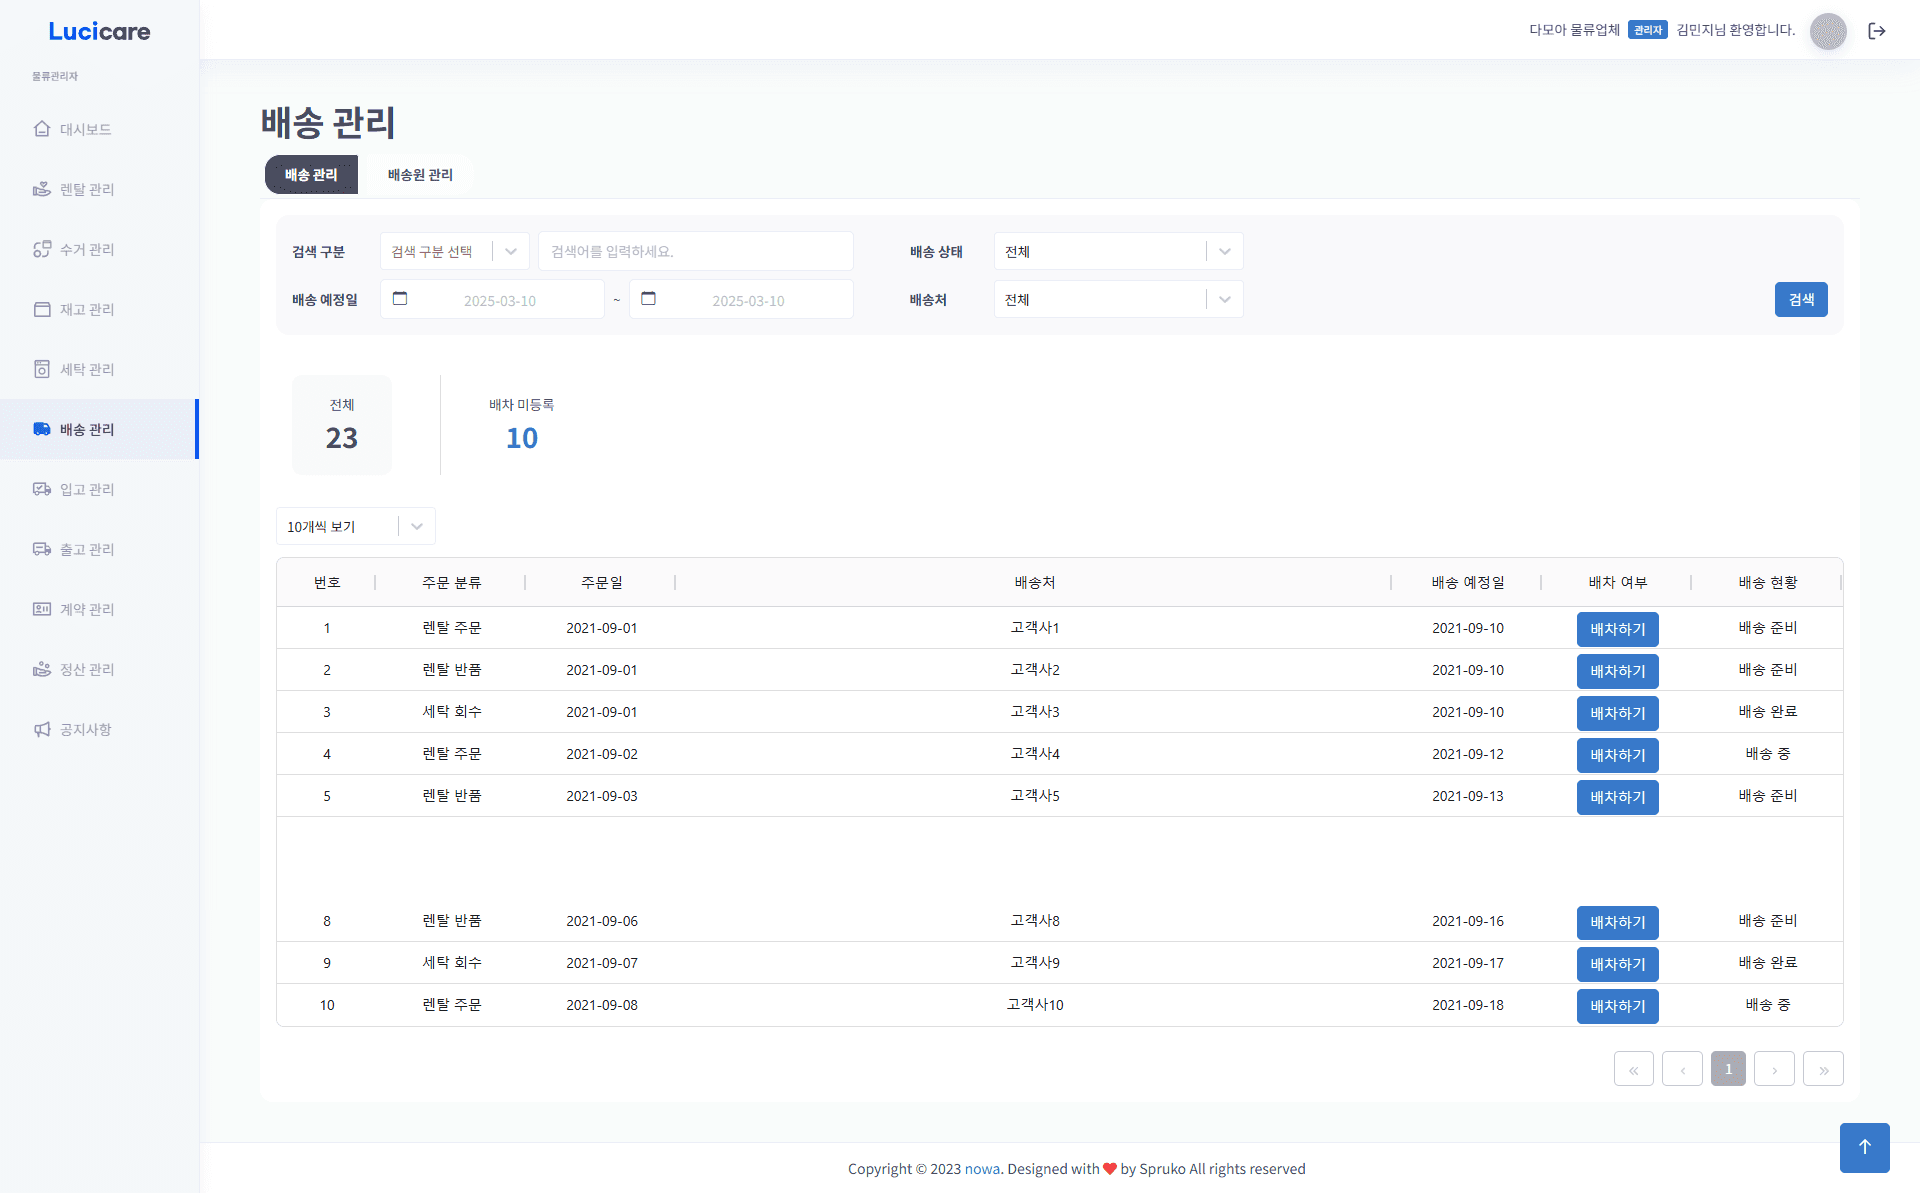
Task: Click scroll-to-top arrow button
Action: coord(1864,1147)
